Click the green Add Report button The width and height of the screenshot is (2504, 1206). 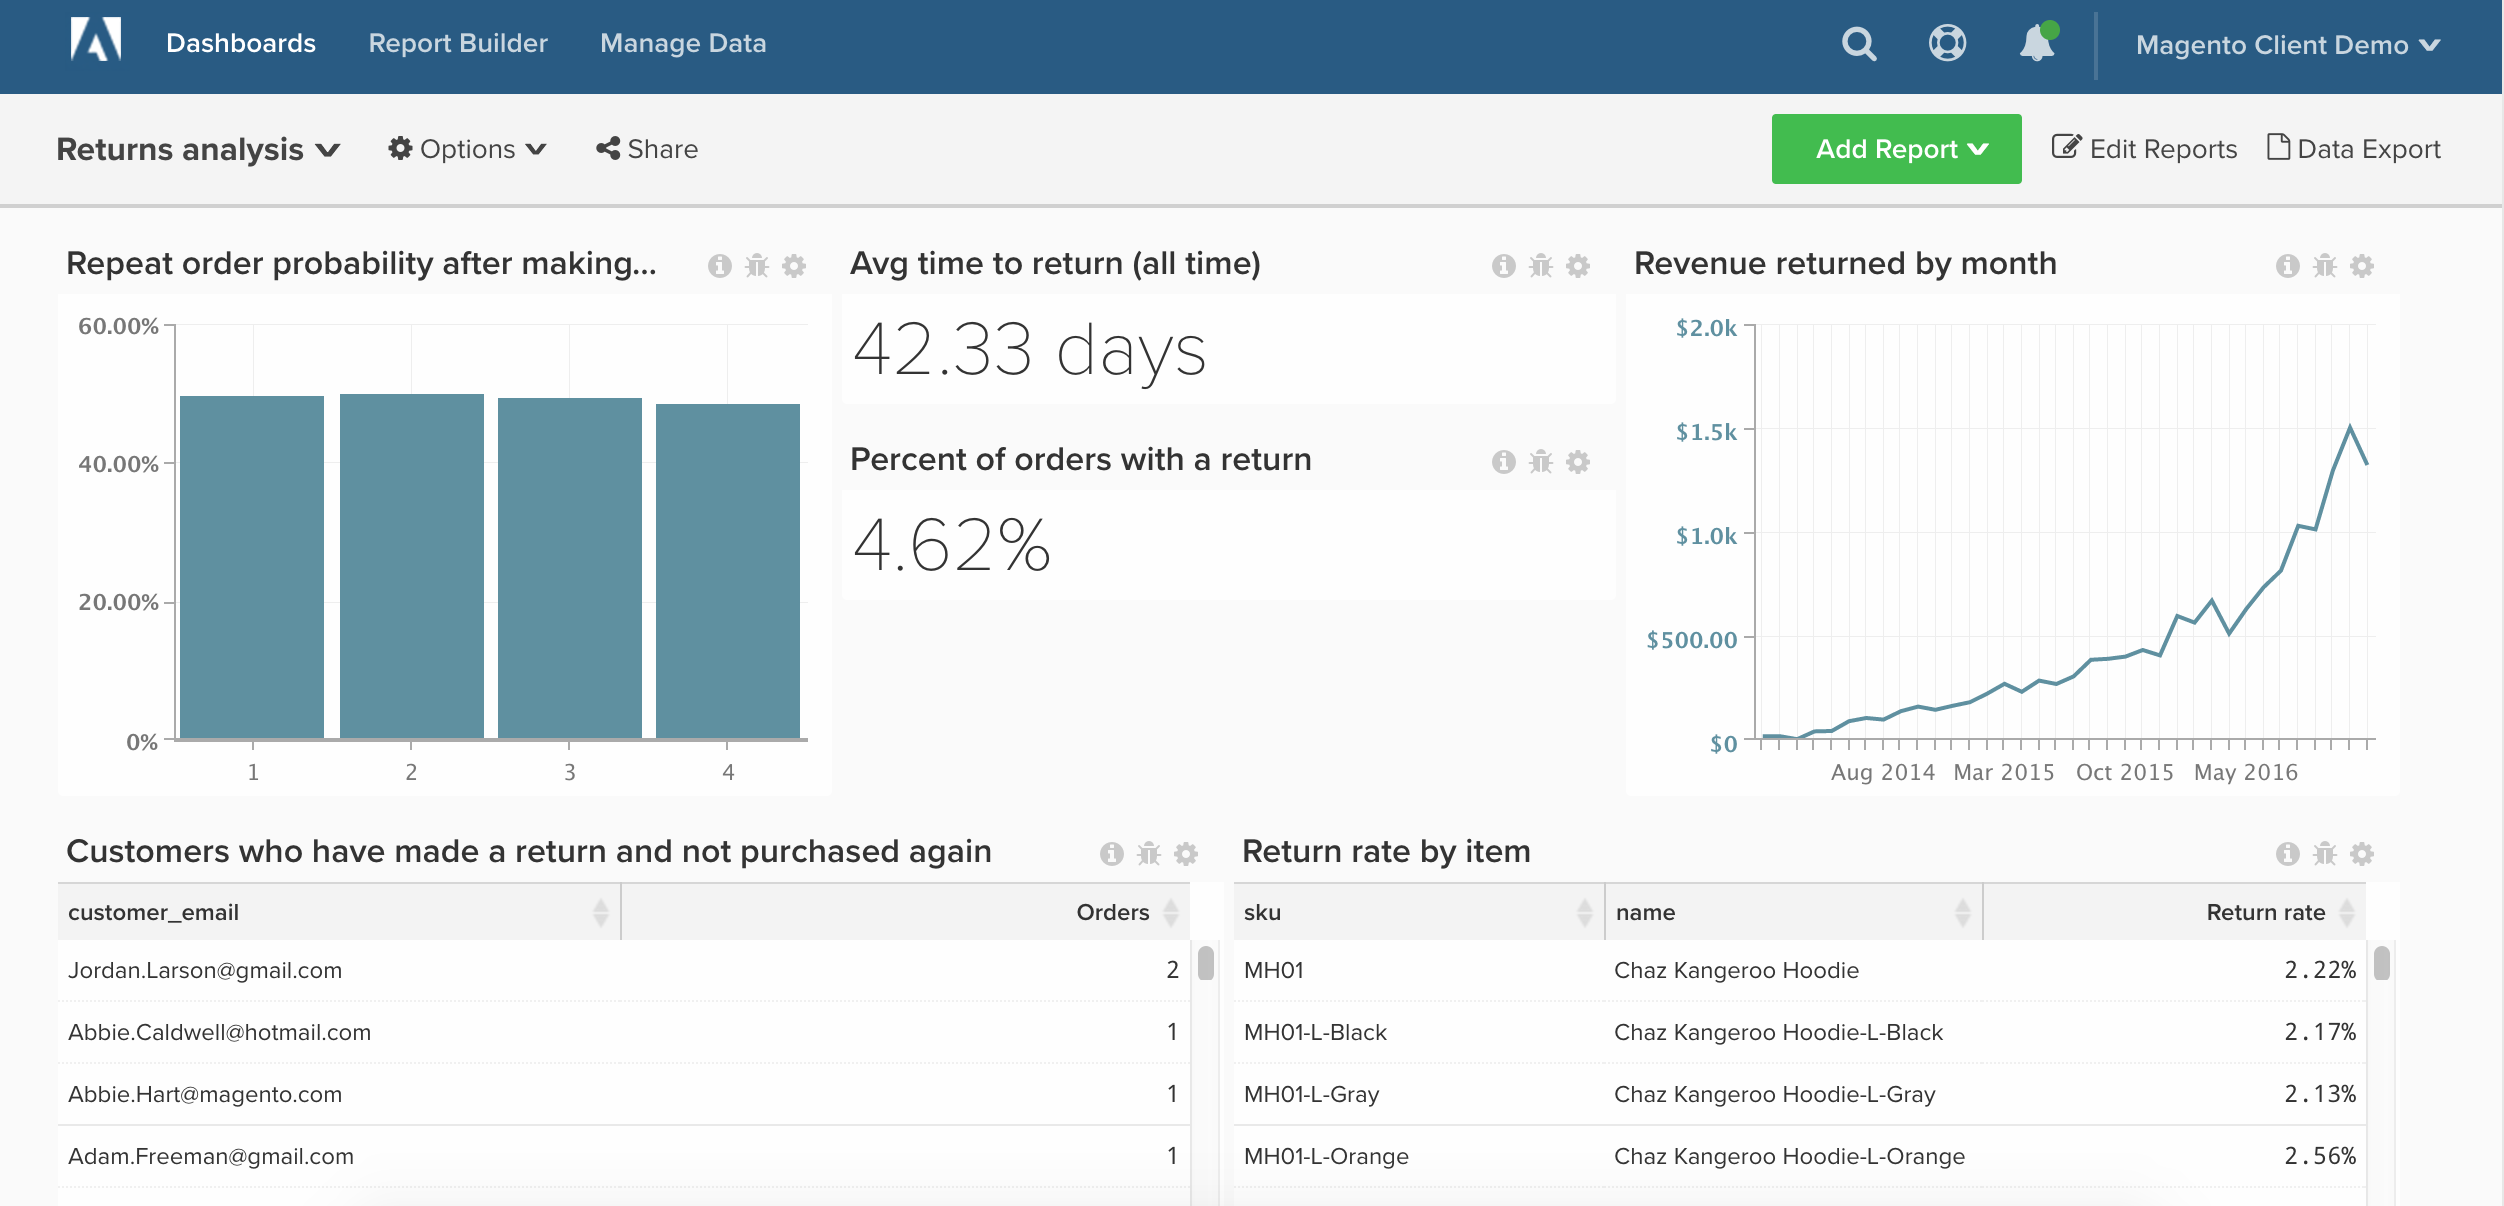click(1896, 149)
